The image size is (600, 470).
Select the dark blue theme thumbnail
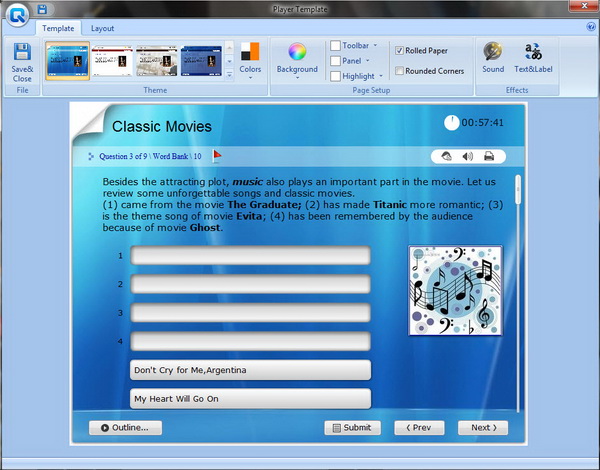[x=200, y=60]
